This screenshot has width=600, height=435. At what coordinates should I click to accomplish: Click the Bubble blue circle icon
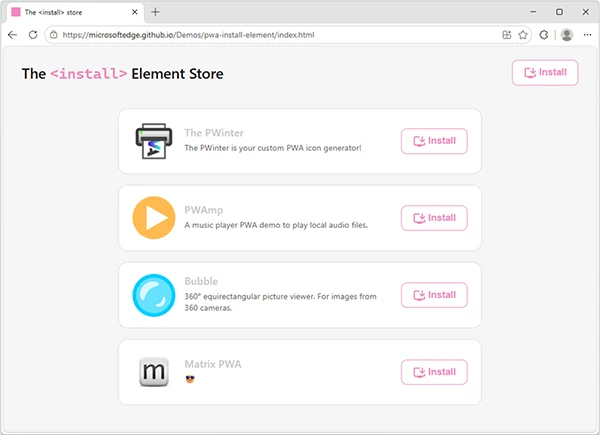(x=154, y=295)
